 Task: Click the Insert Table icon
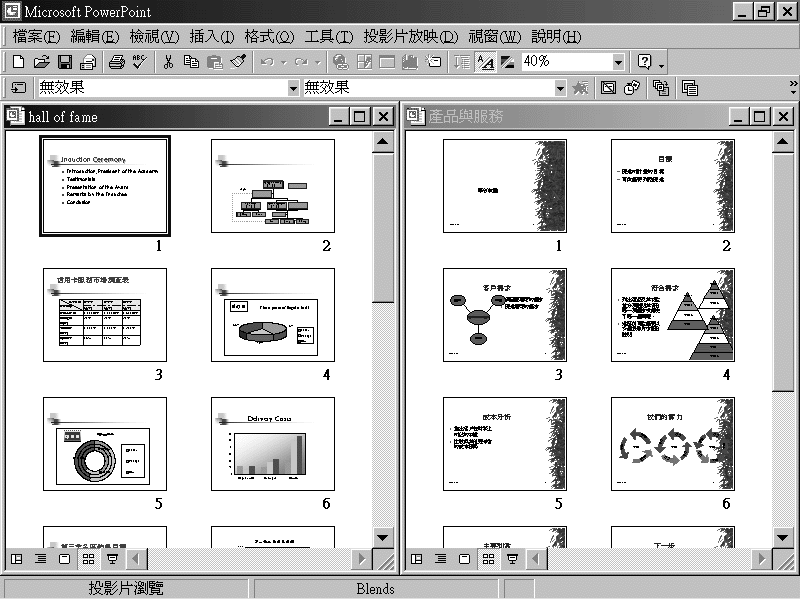tap(387, 62)
